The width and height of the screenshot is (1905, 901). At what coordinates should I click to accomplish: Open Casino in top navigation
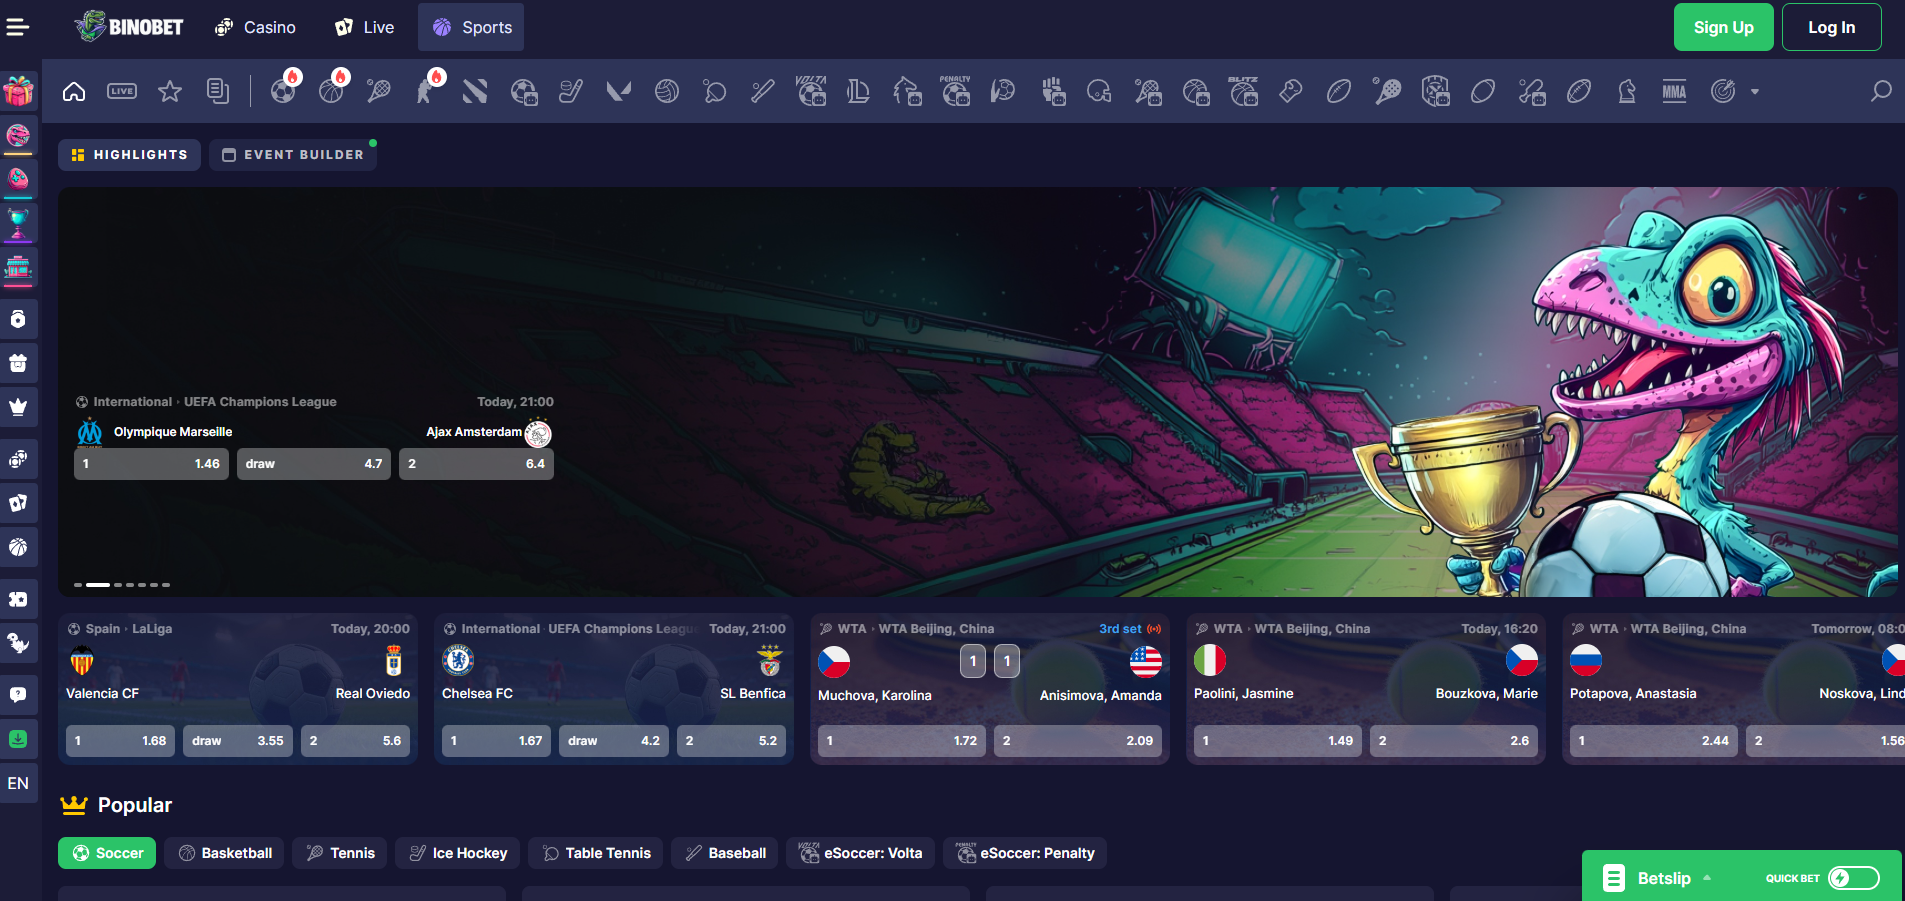[256, 27]
